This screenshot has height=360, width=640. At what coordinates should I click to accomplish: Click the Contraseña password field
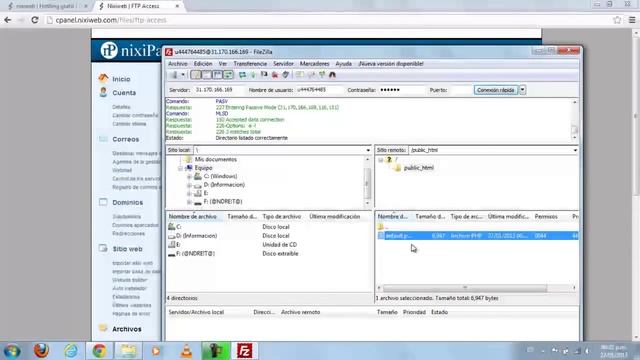coord(402,90)
